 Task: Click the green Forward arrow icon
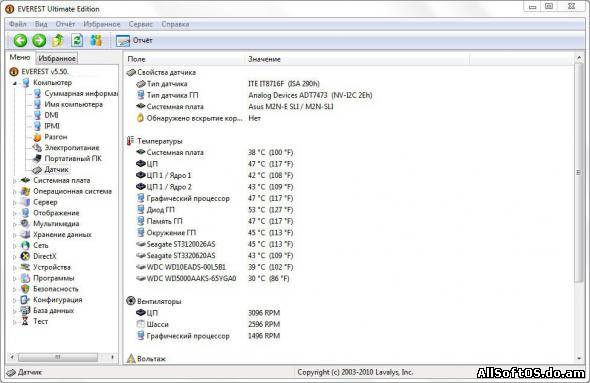[x=39, y=40]
